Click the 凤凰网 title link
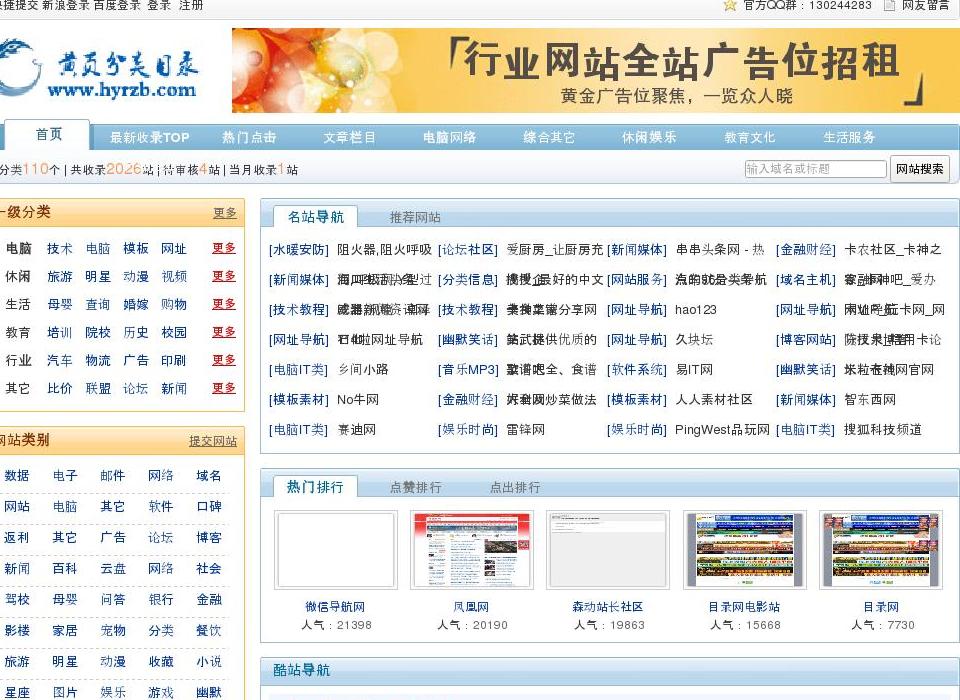960x700 pixels. coord(471,607)
